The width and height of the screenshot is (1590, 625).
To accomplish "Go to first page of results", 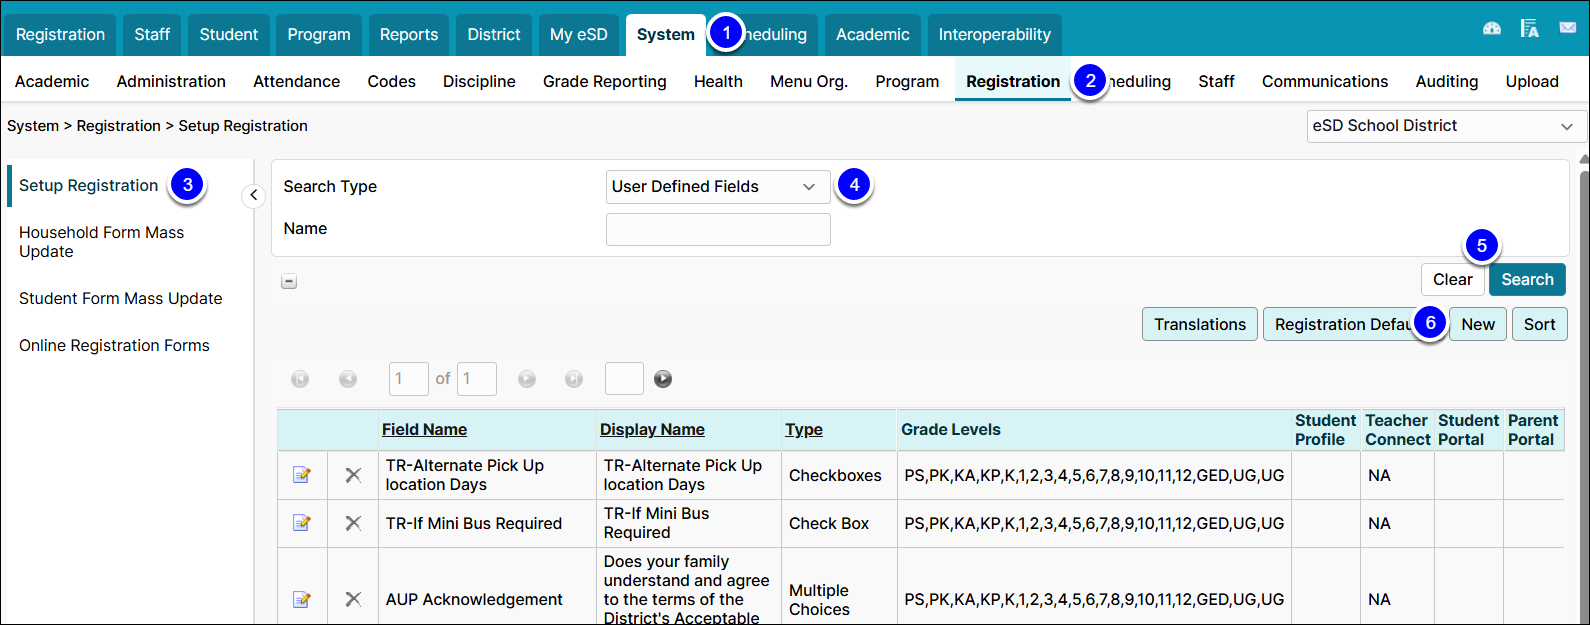I will [300, 379].
